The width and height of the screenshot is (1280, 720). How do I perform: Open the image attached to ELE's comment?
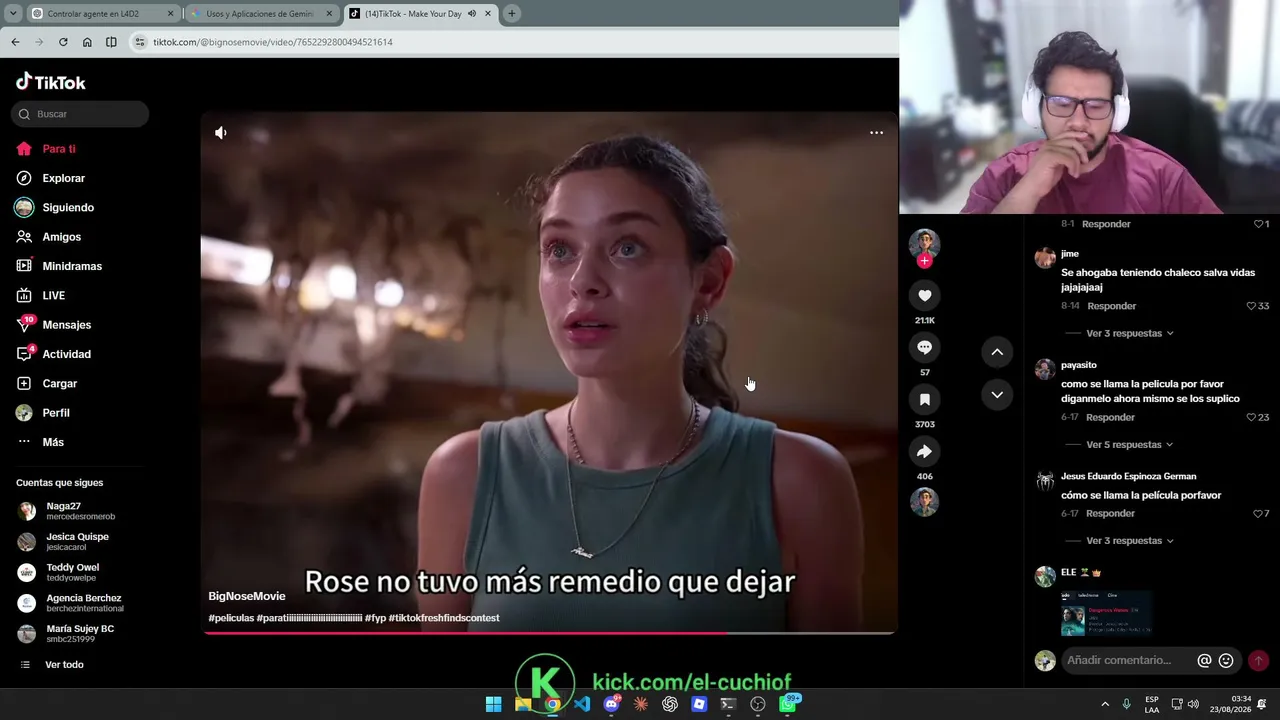tap(1106, 613)
